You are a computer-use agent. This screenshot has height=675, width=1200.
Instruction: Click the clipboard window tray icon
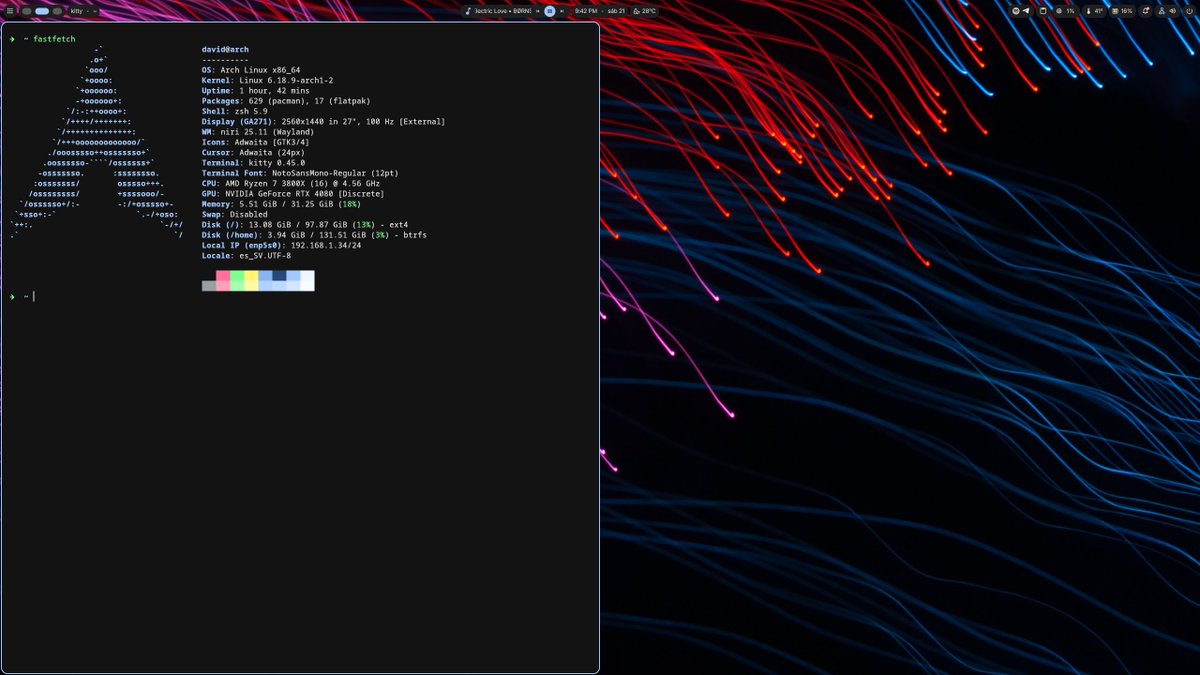point(1043,11)
